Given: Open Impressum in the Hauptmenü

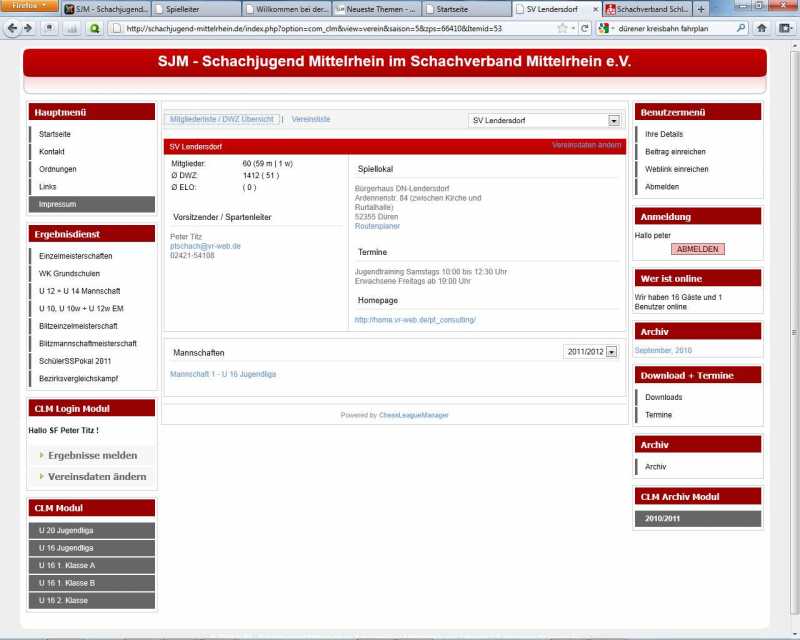Looking at the screenshot, I should (91, 204).
